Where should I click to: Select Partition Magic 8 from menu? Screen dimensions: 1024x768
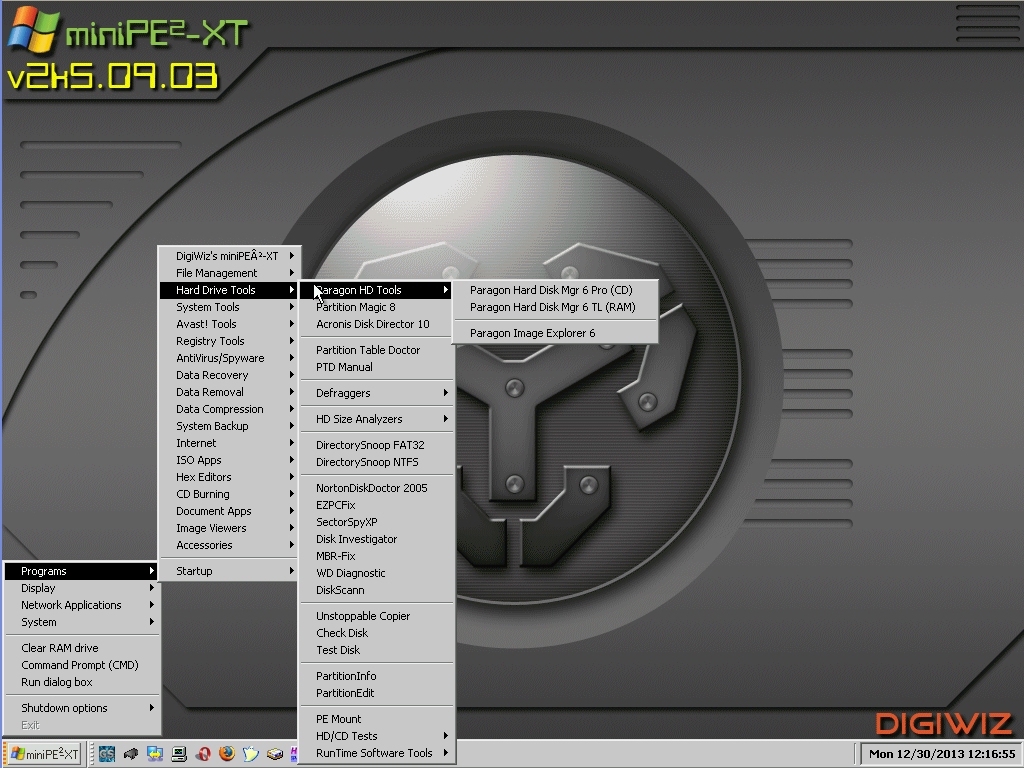[355, 307]
